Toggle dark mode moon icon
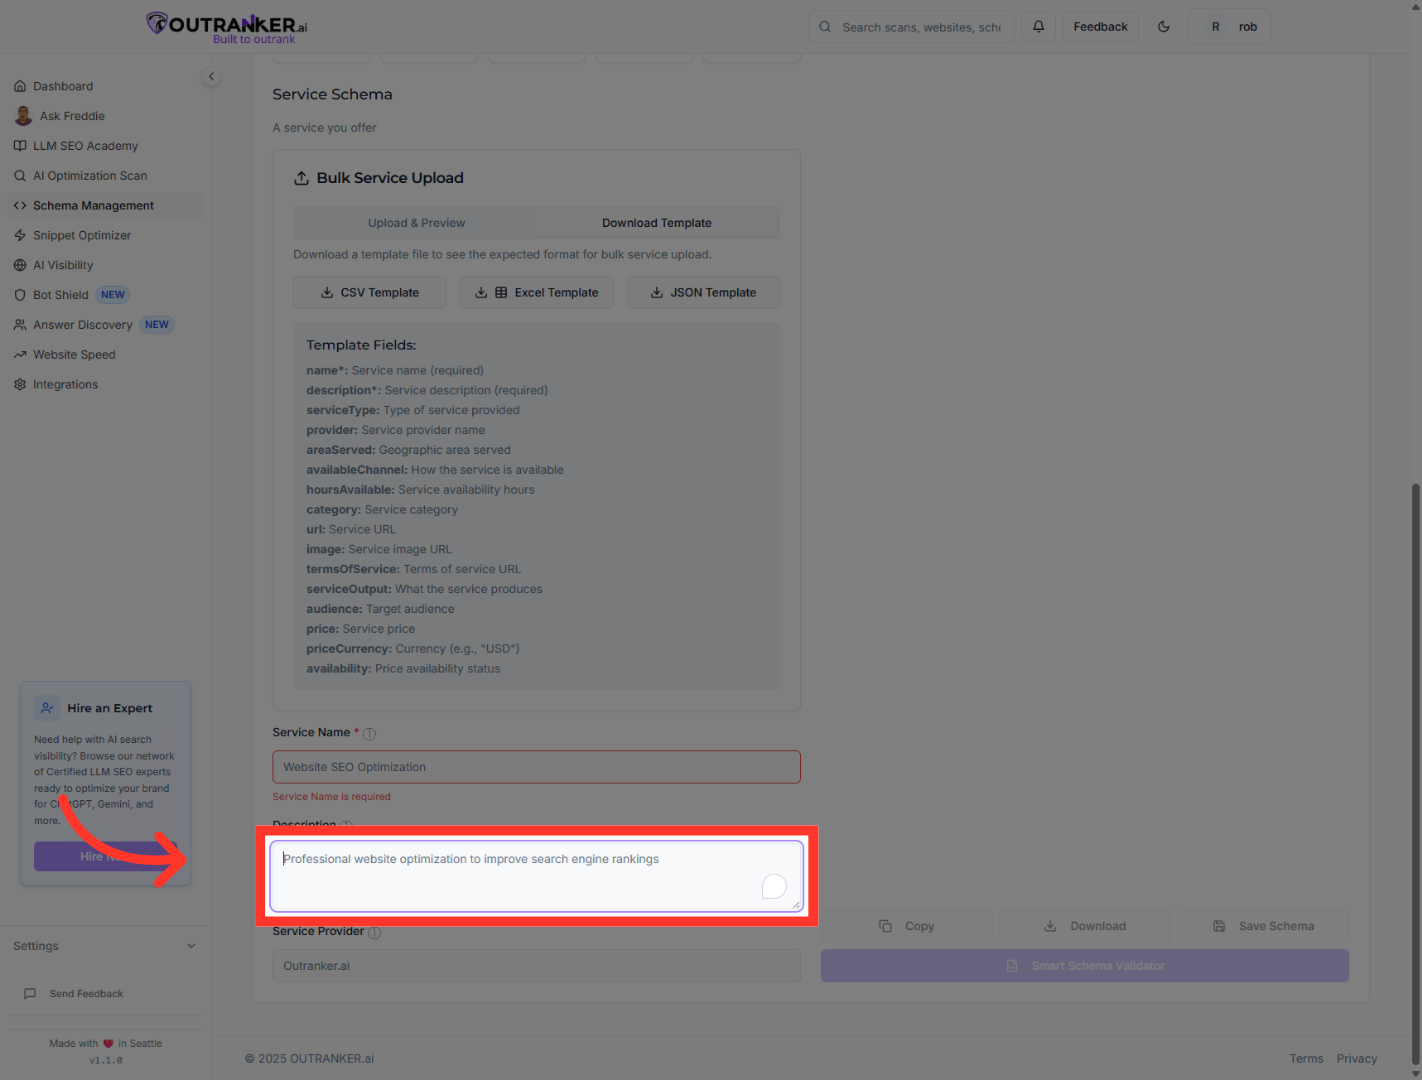Screen dimensions: 1422x1080 [1164, 27]
